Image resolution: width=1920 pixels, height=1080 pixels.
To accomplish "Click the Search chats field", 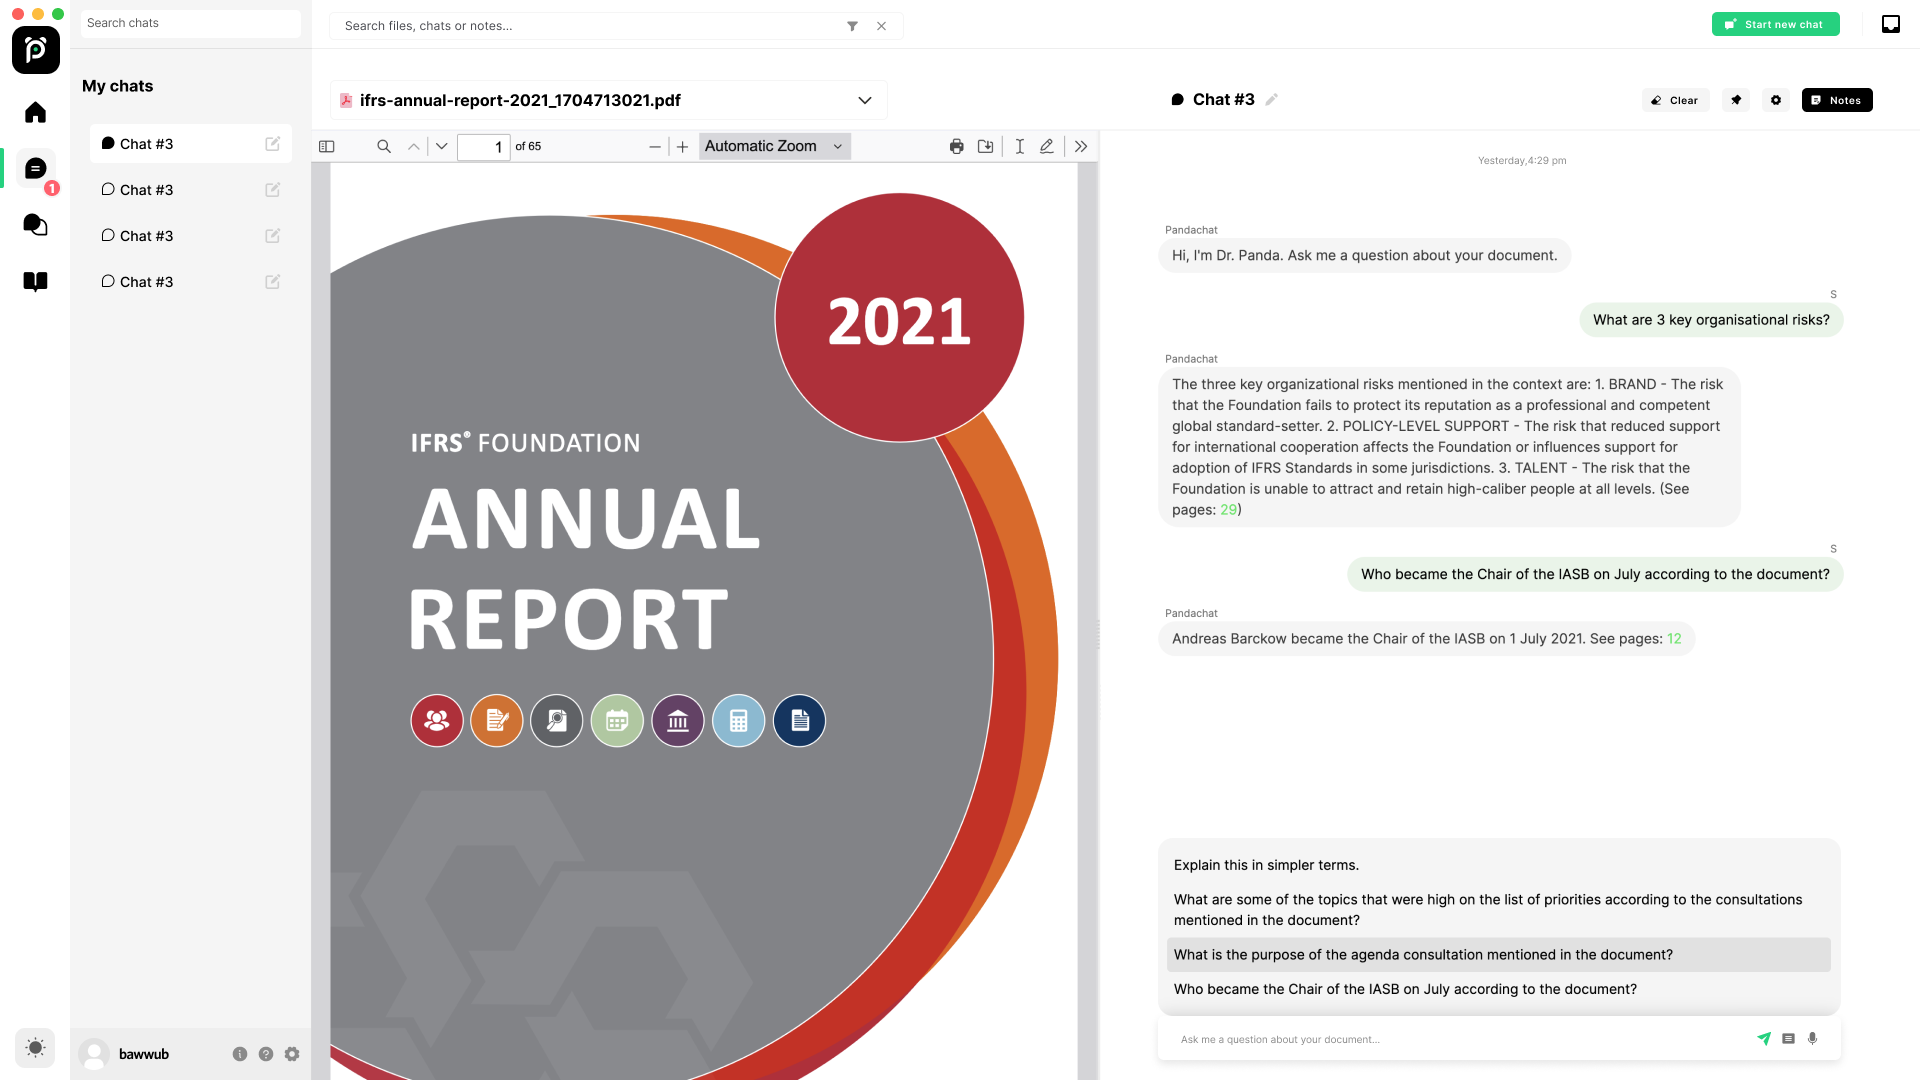I will coord(191,23).
